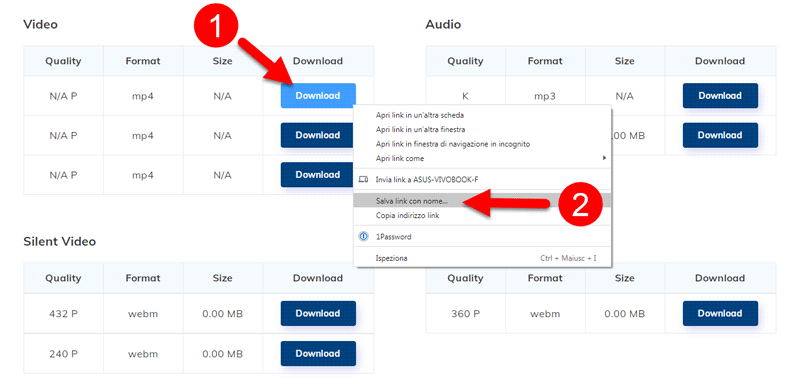Click Download in the Audio row showing MB
This screenshot has width=793, height=384.
coord(720,135)
